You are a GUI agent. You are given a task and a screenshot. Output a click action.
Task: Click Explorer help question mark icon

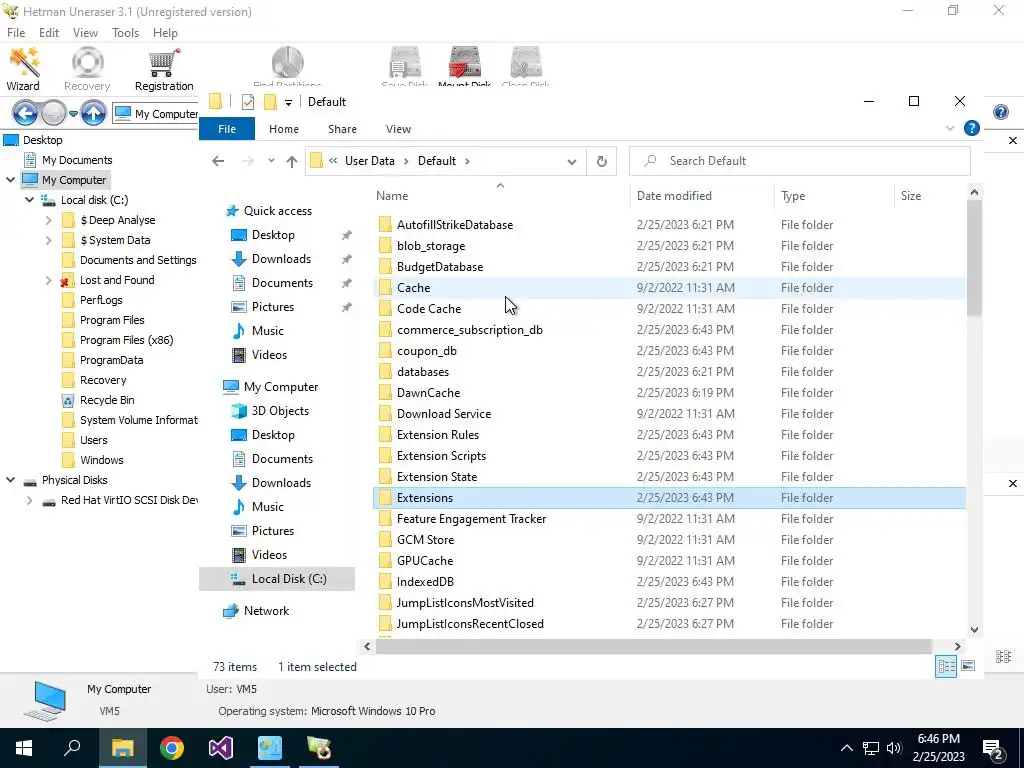click(x=972, y=129)
